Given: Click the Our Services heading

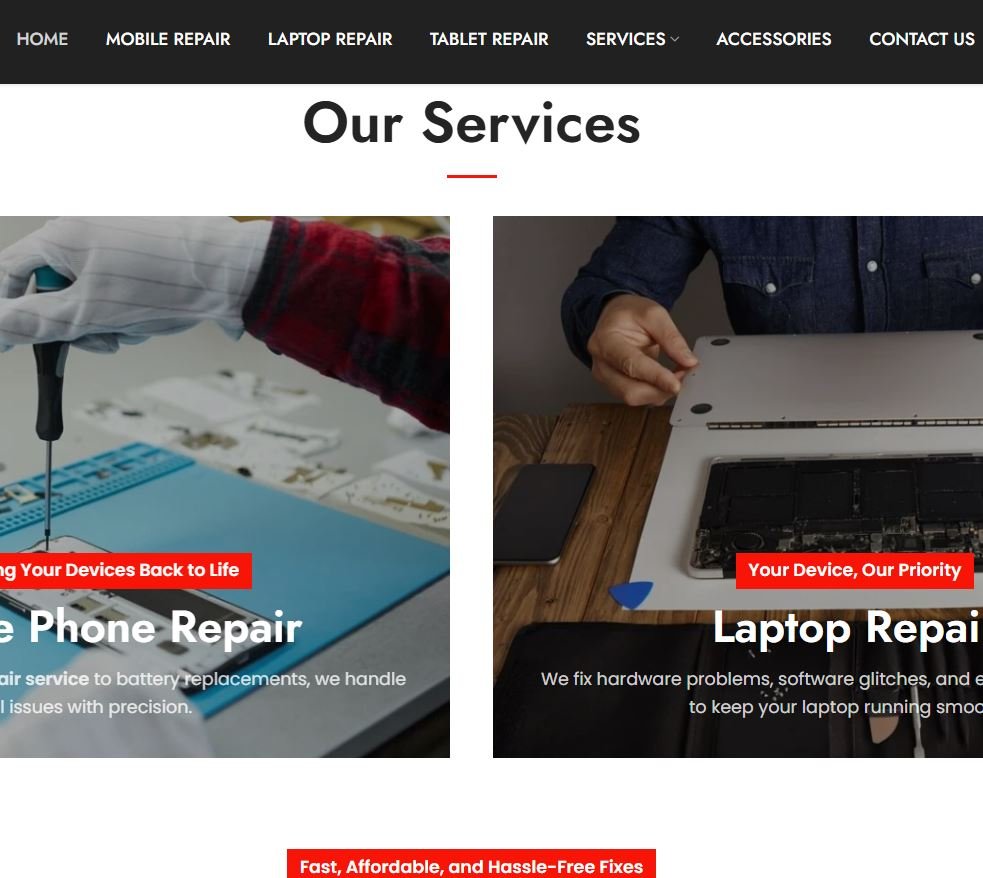Looking at the screenshot, I should click(x=471, y=123).
